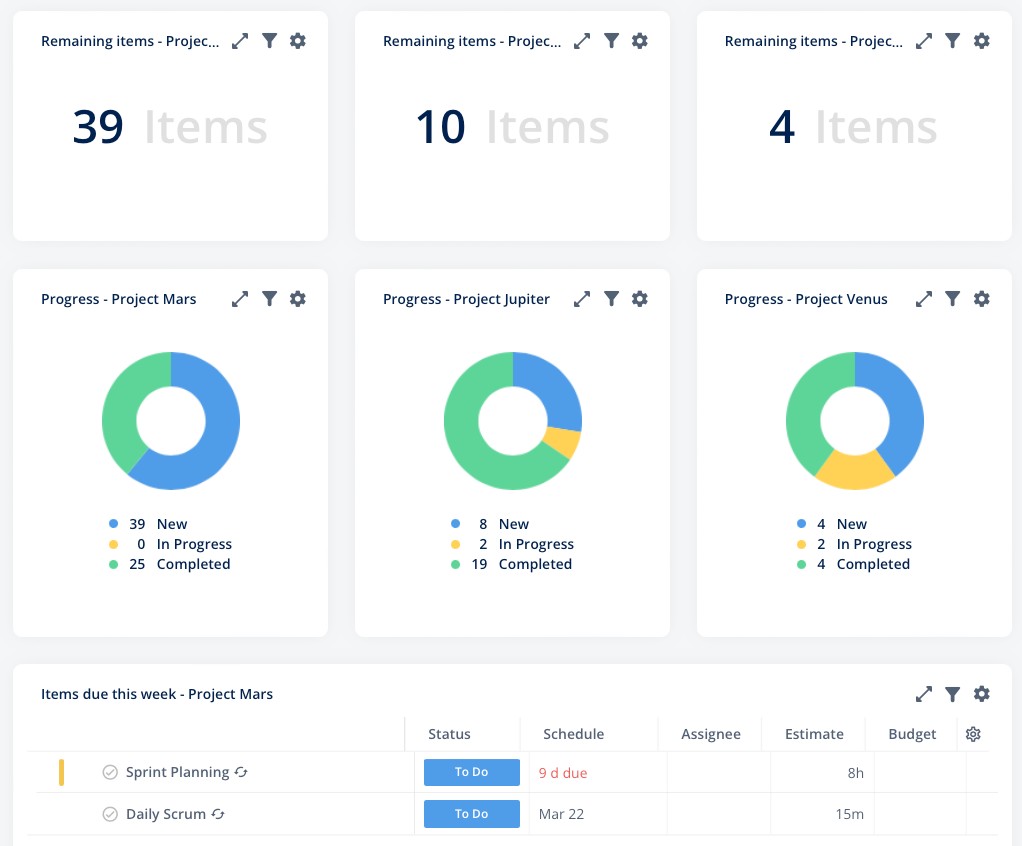Sort by the Schedule column header
This screenshot has width=1022, height=846.
pyautogui.click(x=574, y=734)
